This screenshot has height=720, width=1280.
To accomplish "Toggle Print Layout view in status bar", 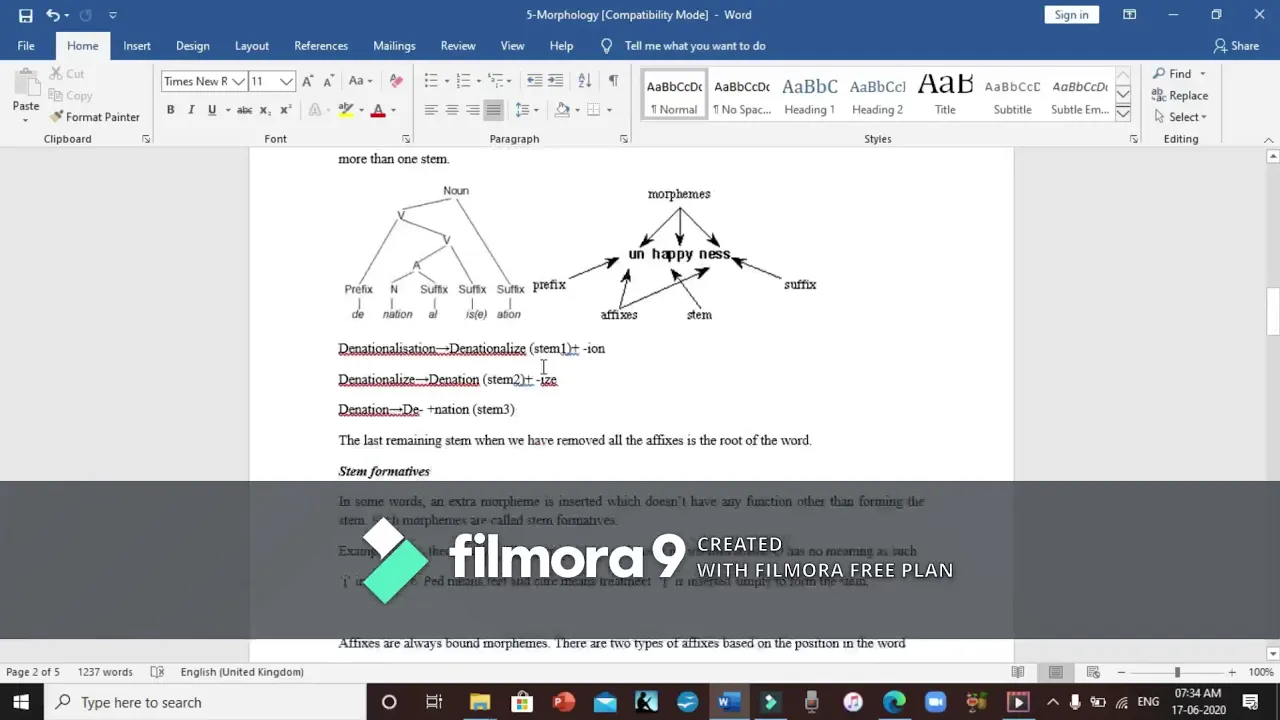I will pyautogui.click(x=1055, y=672).
